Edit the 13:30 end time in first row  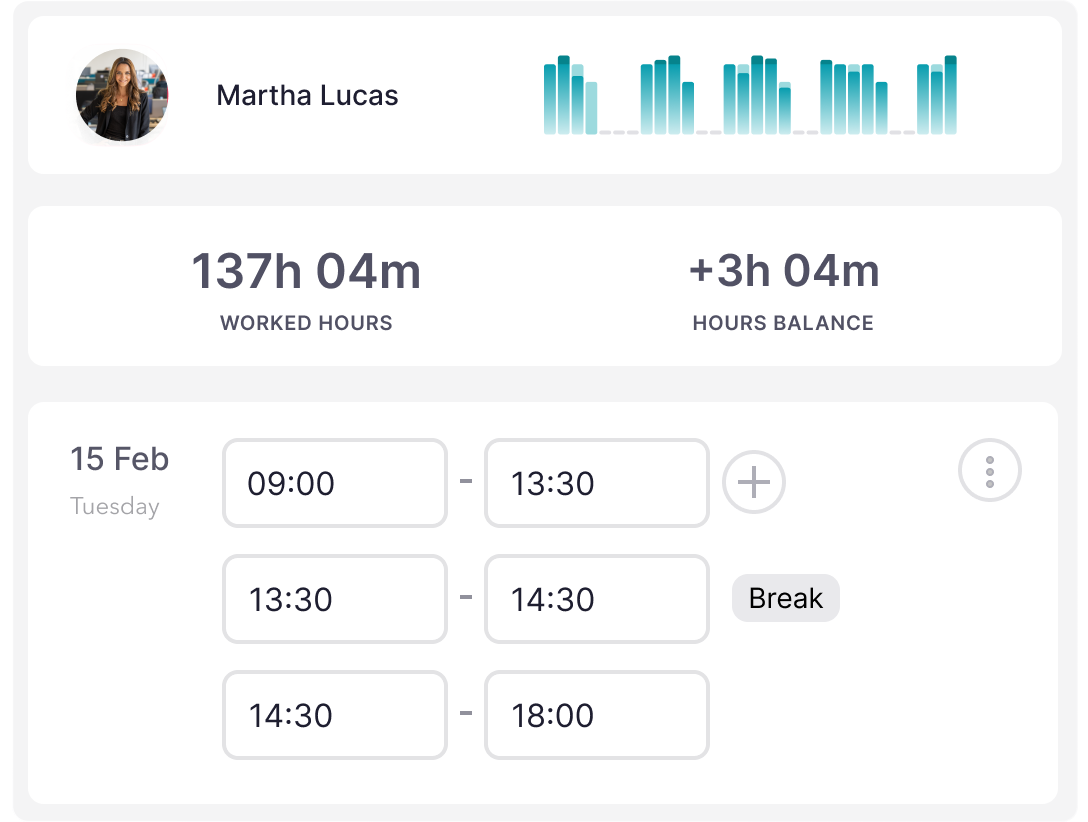[x=596, y=484]
